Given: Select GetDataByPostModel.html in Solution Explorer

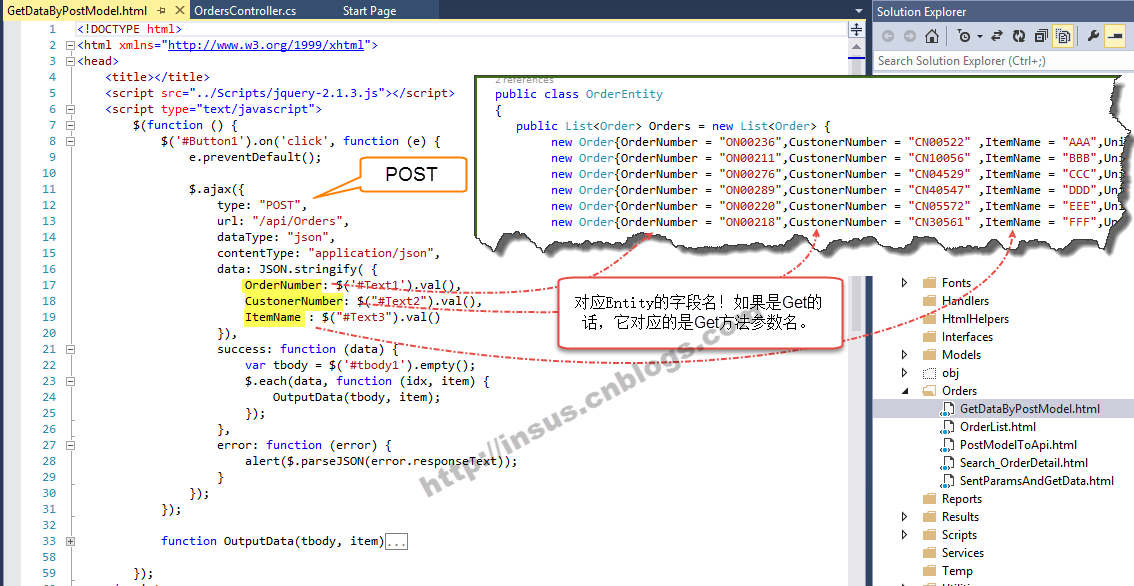Looking at the screenshot, I should 1030,409.
